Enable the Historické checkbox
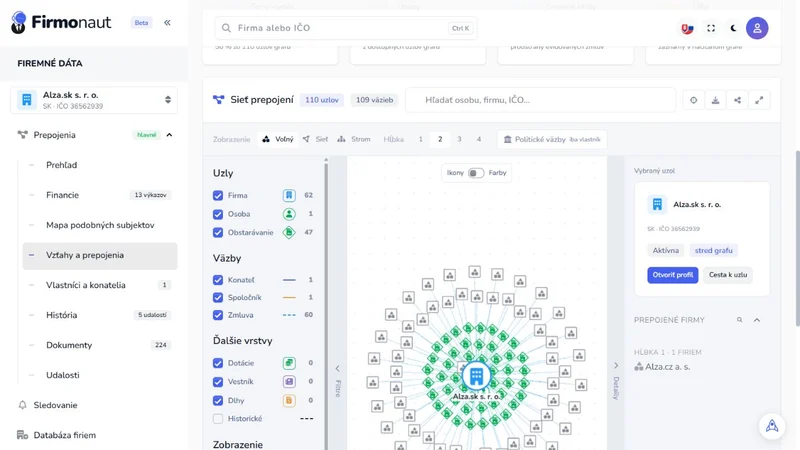This screenshot has height=450, width=800. click(218, 419)
